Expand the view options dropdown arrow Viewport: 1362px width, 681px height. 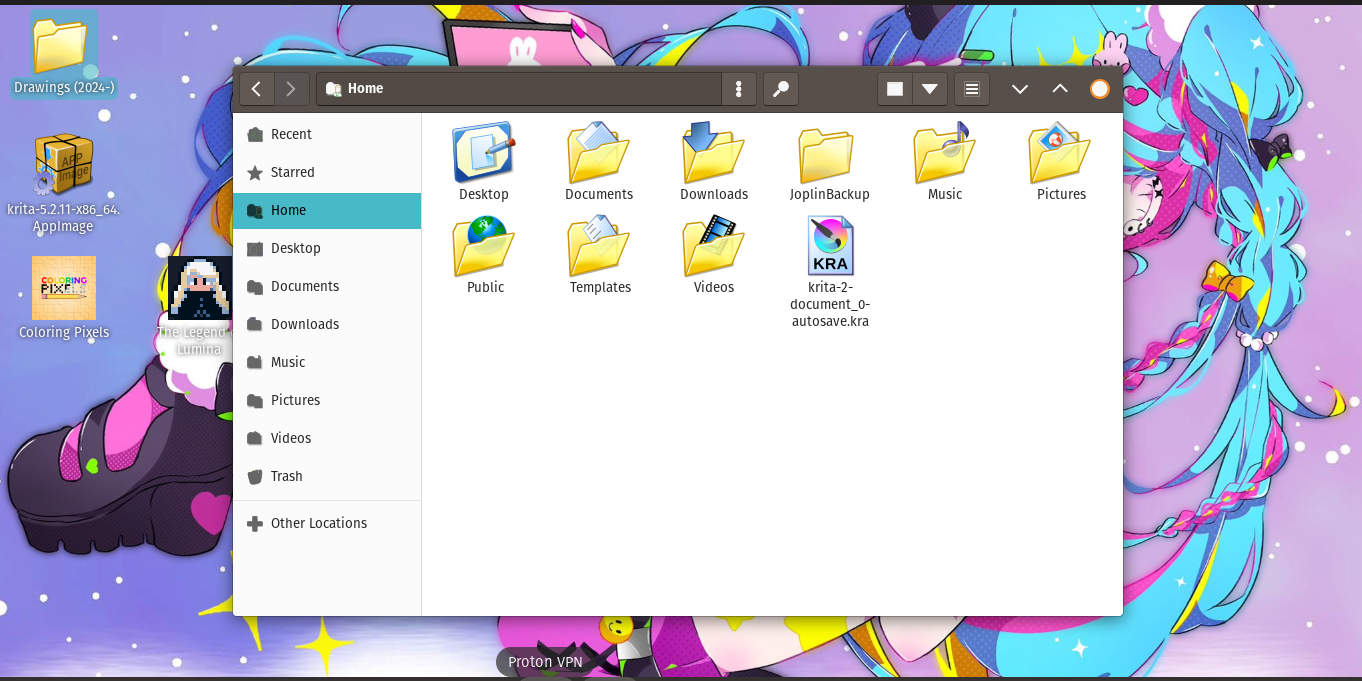coord(929,89)
